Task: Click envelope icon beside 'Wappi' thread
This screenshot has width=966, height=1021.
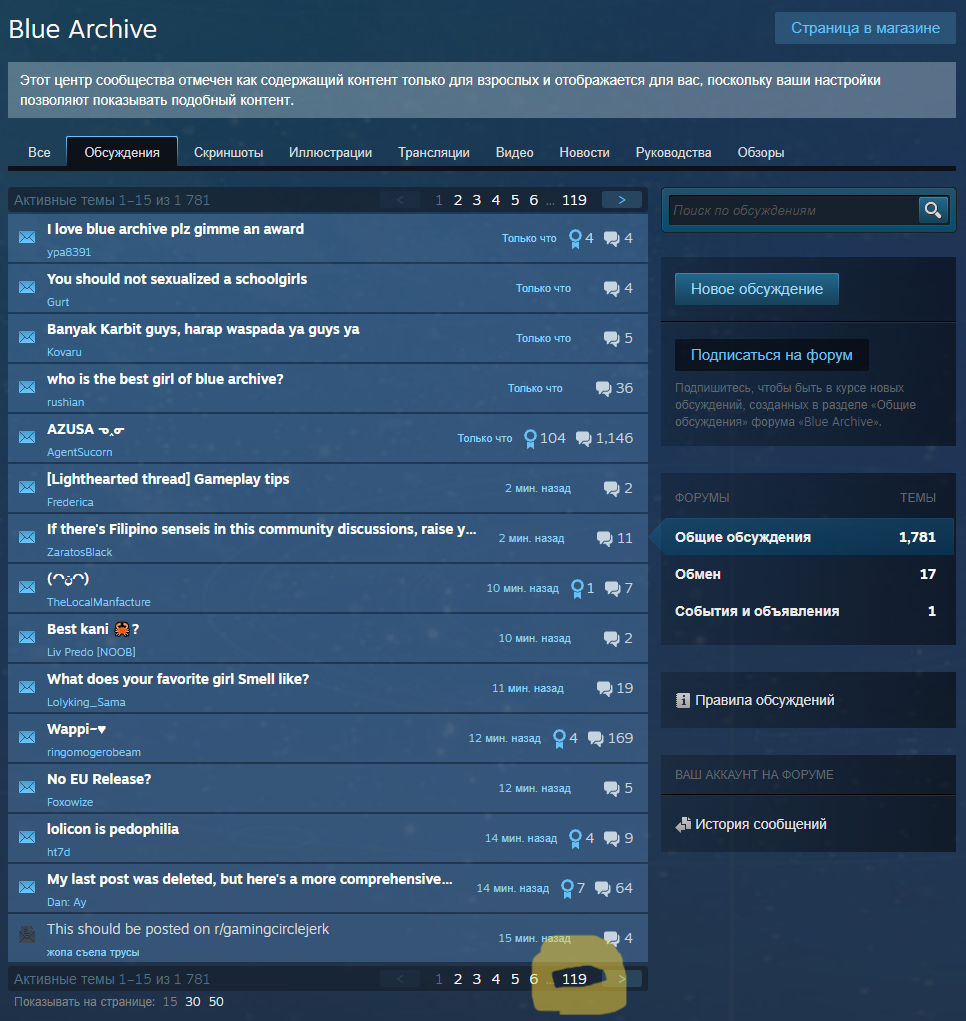Action: 27,737
